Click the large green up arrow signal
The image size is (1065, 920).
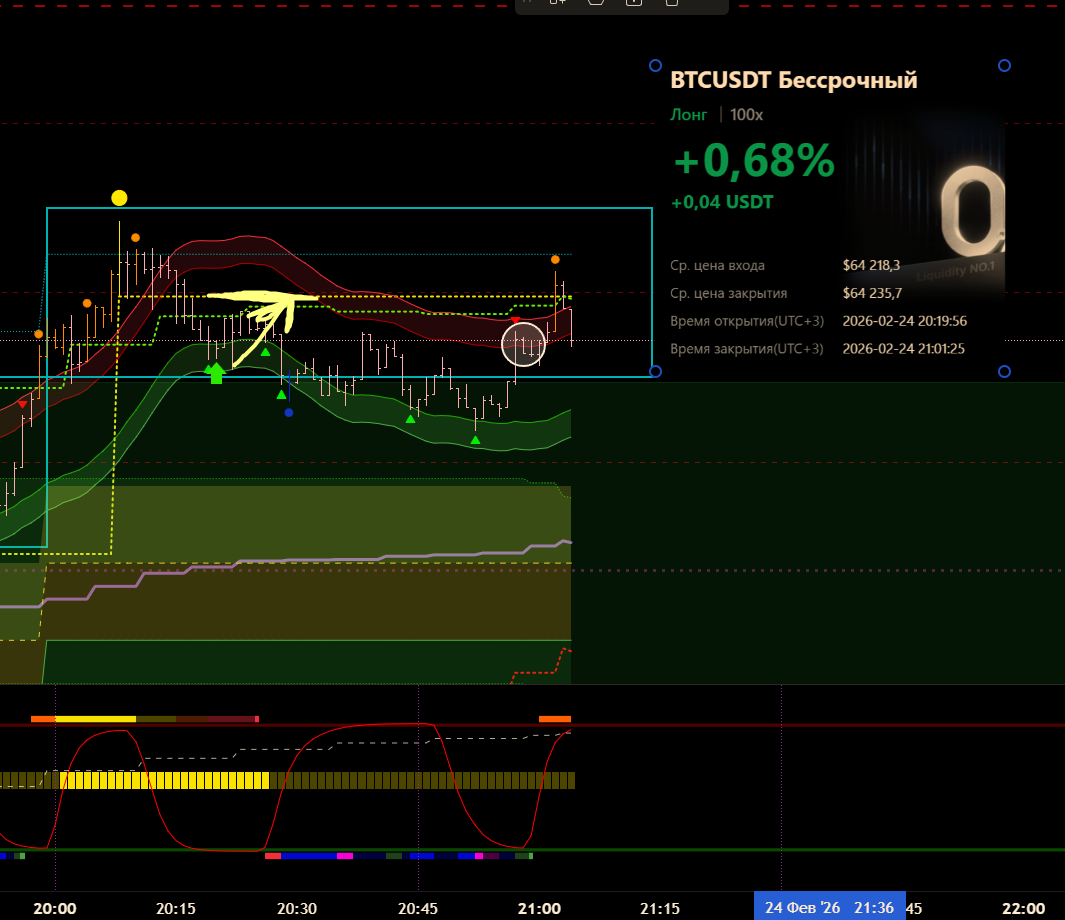coord(216,373)
